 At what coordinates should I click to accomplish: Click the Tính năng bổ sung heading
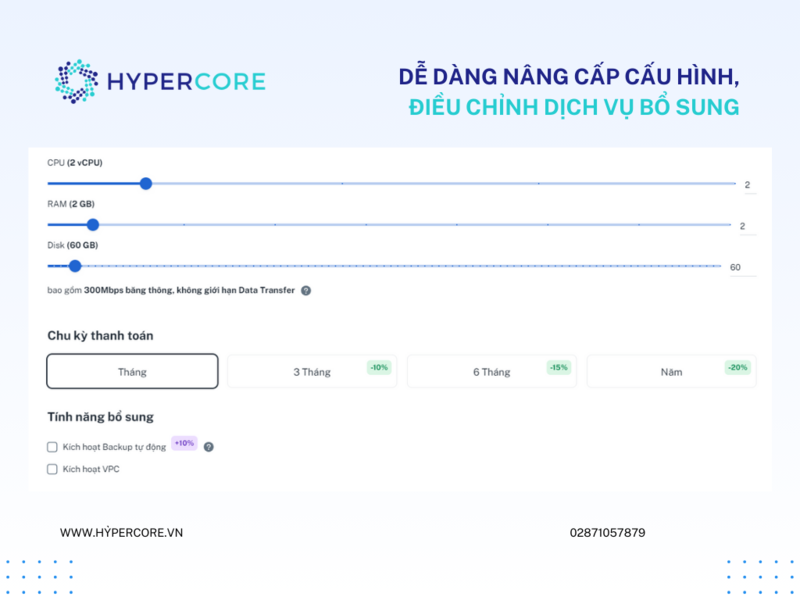[x=101, y=417]
